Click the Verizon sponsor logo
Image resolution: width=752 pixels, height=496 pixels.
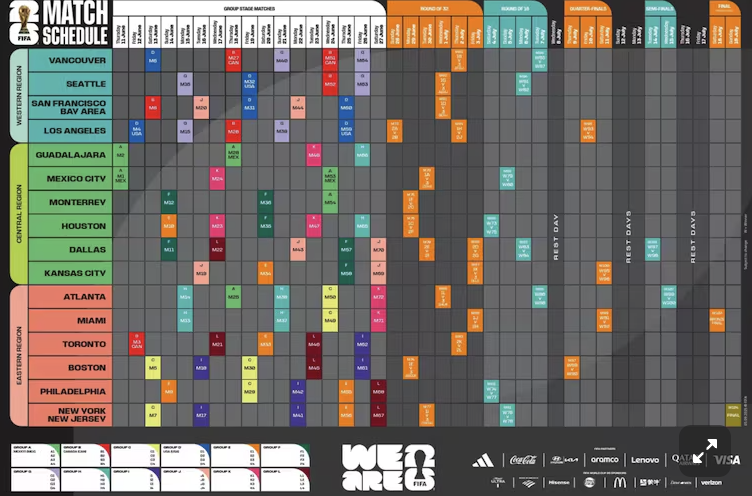click(711, 482)
